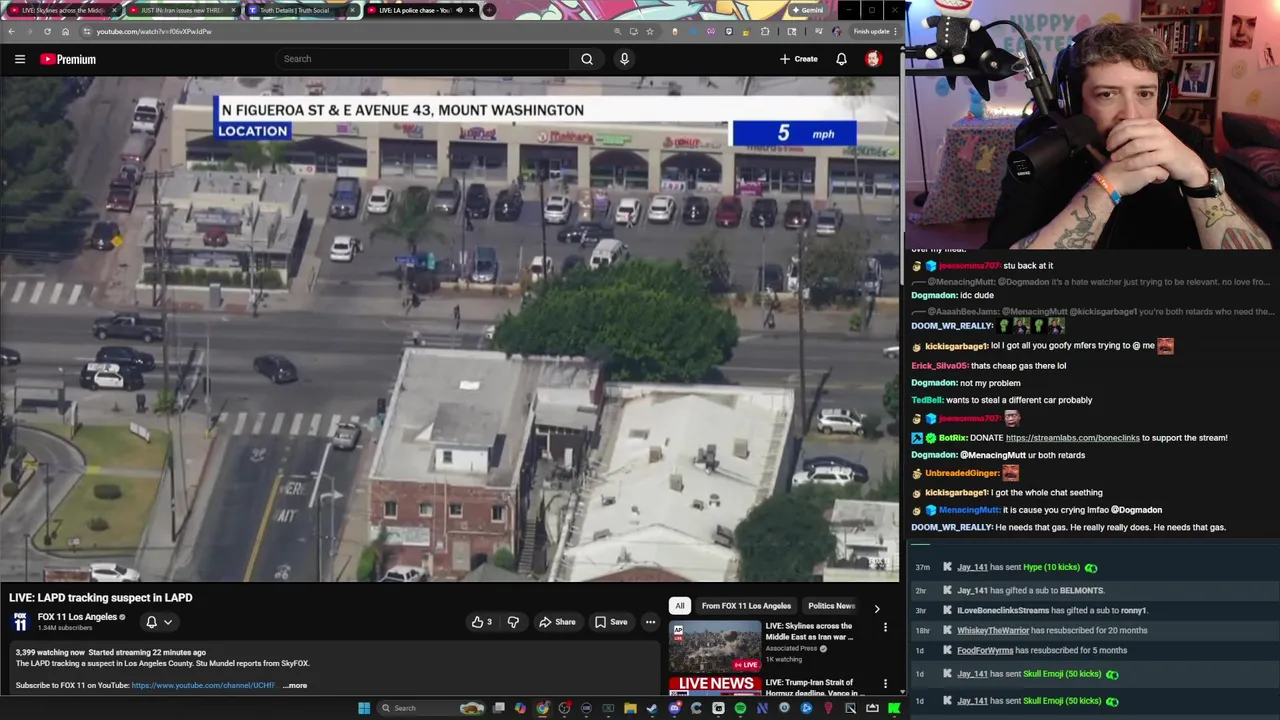The height and width of the screenshot is (720, 1280).
Task: Start voice search with microphone icon
Action: click(x=624, y=59)
